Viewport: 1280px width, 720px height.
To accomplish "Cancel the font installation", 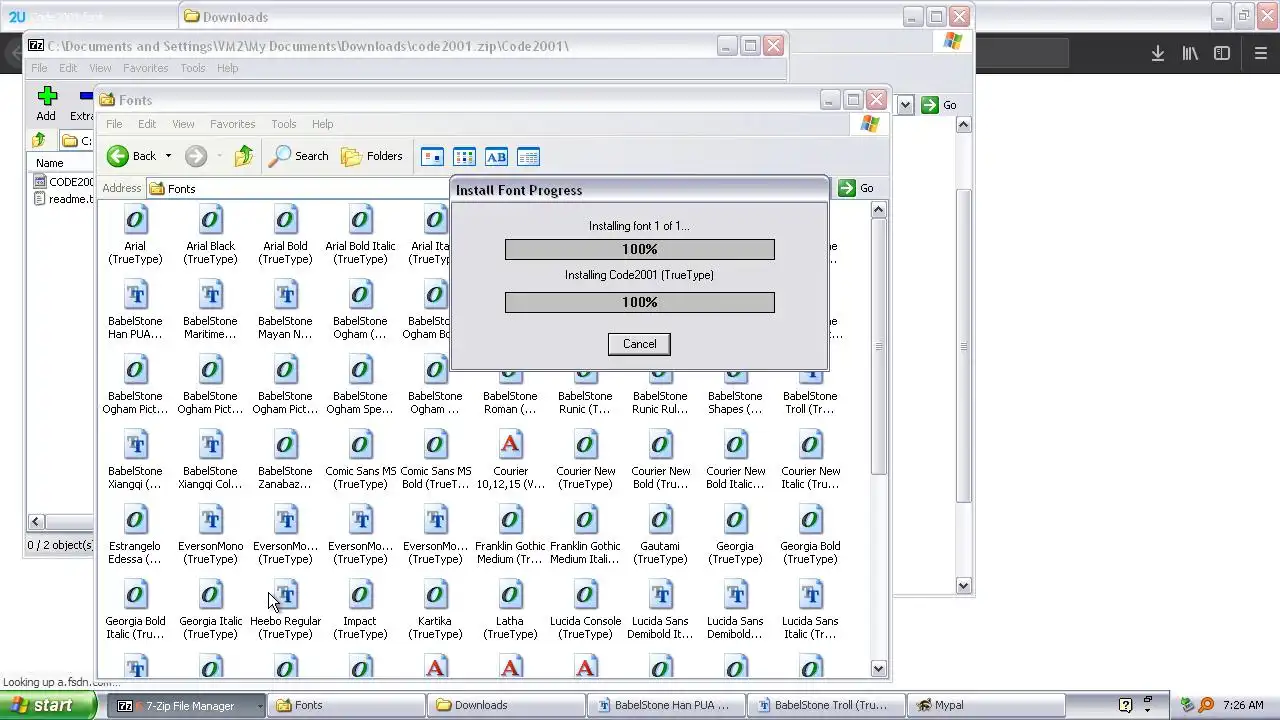I will [639, 344].
